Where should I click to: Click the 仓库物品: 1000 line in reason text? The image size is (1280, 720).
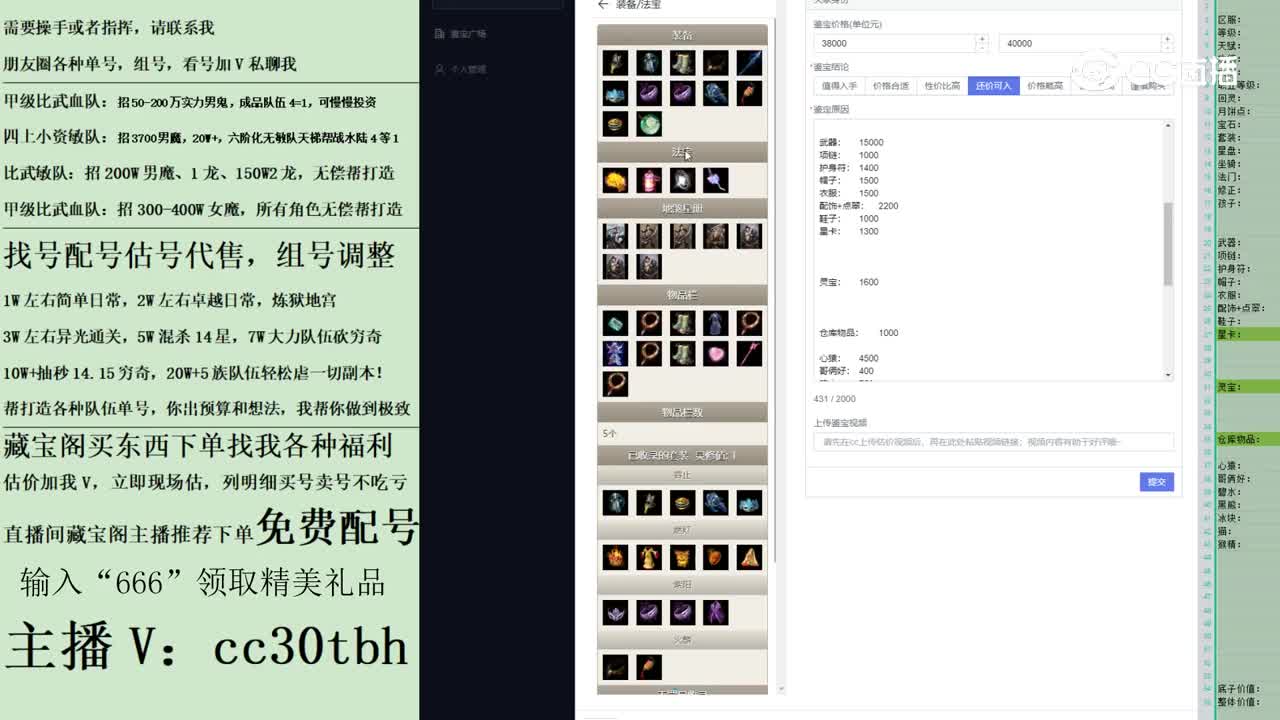859,333
